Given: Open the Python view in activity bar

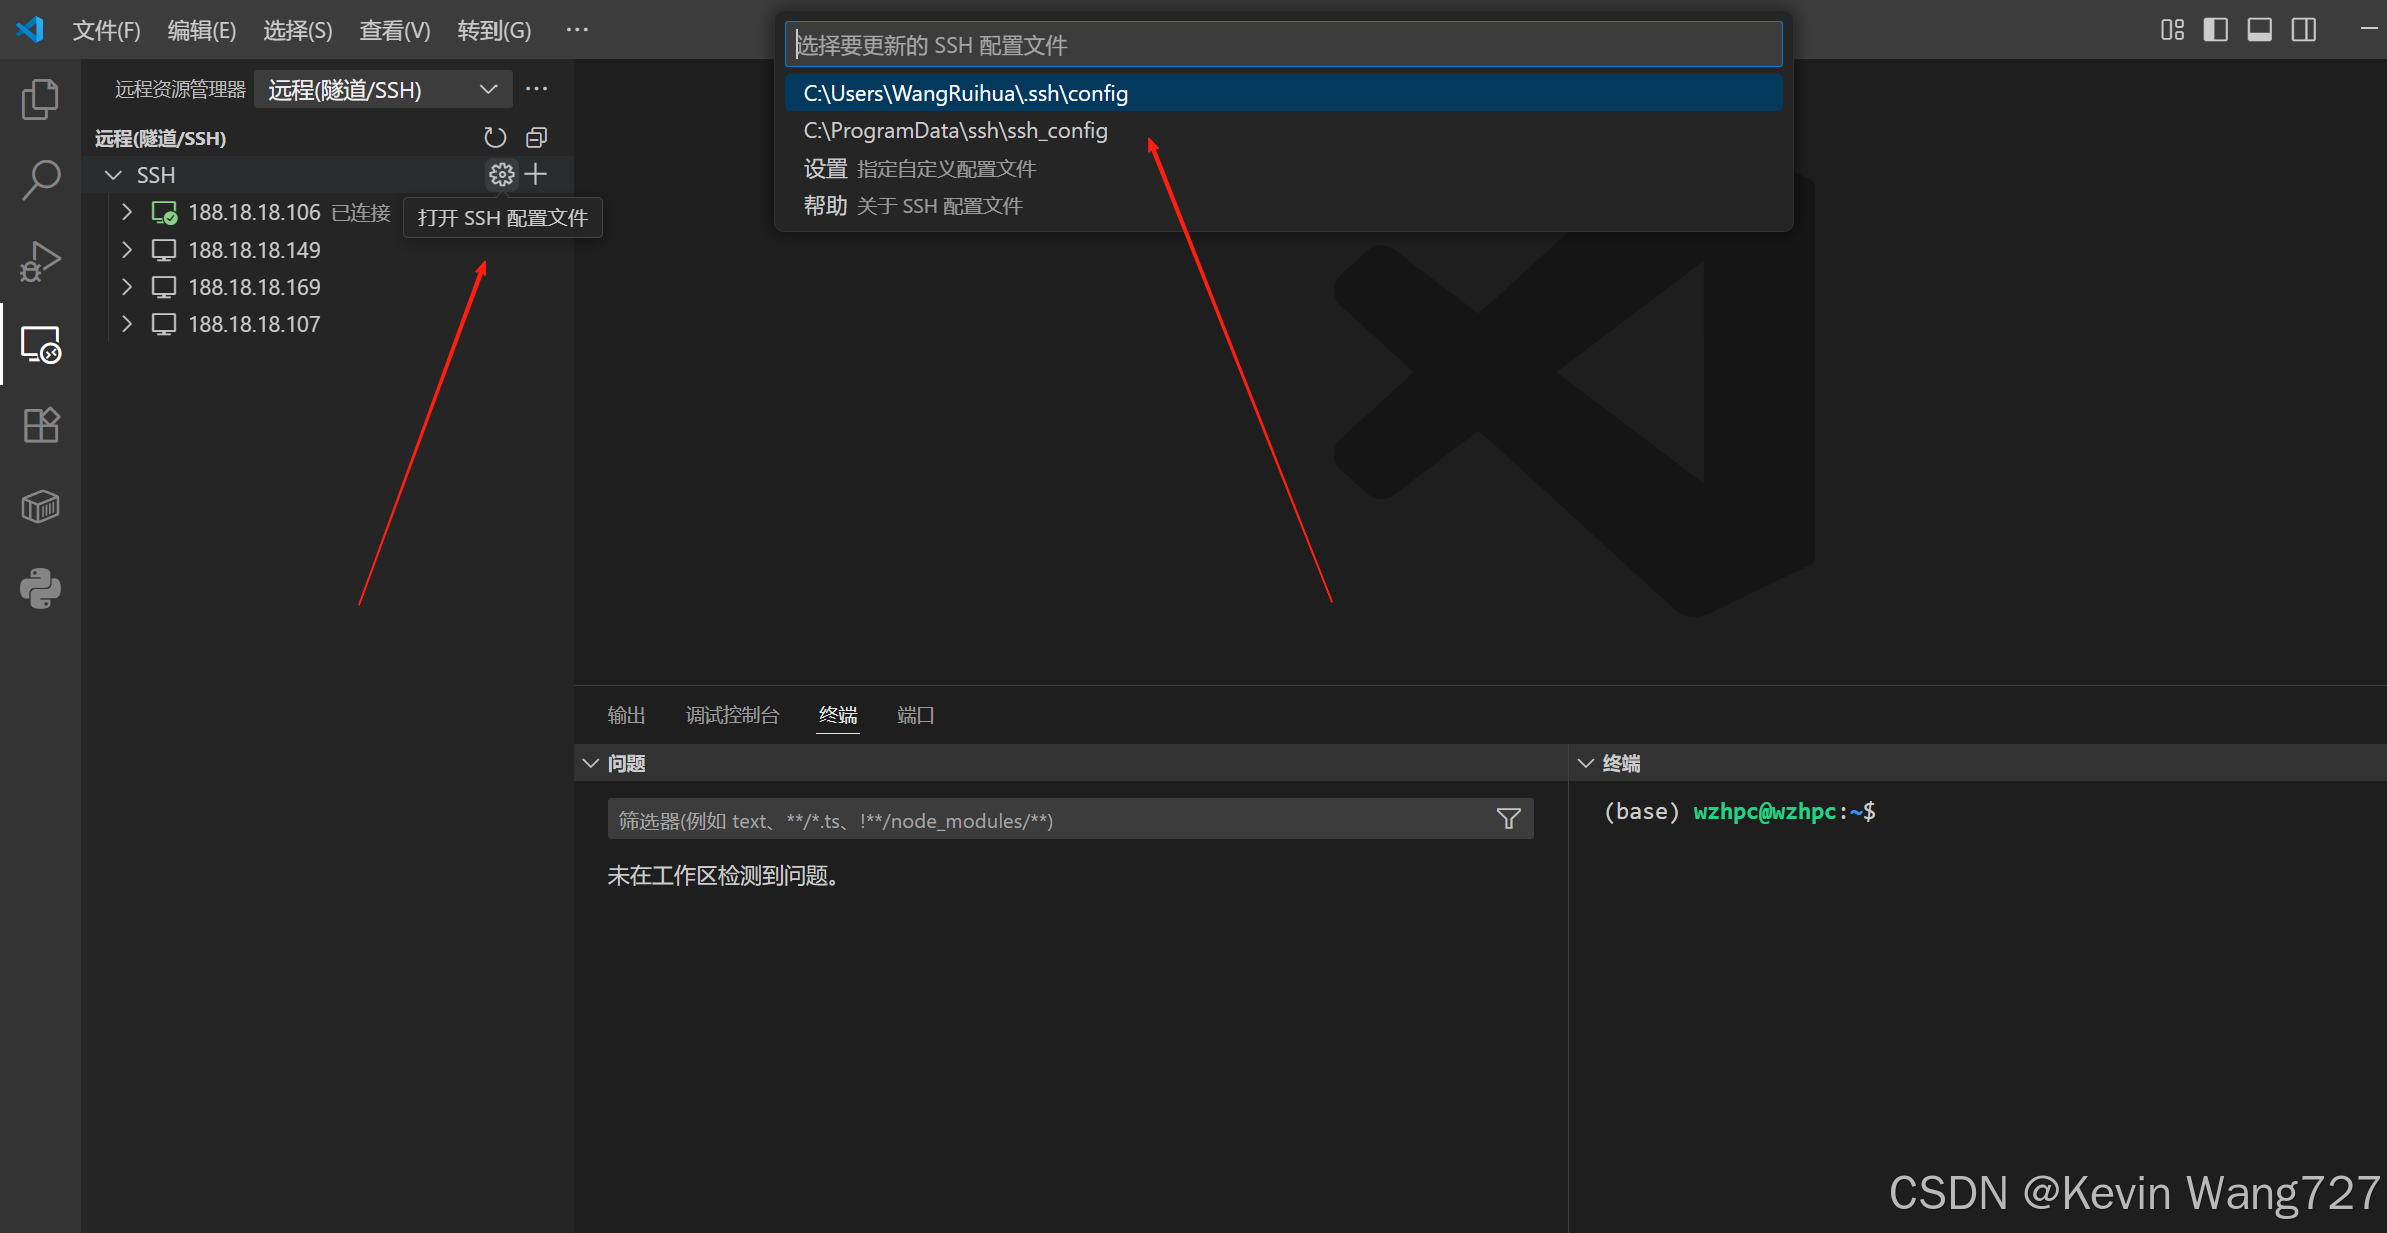Looking at the screenshot, I should pyautogui.click(x=40, y=589).
